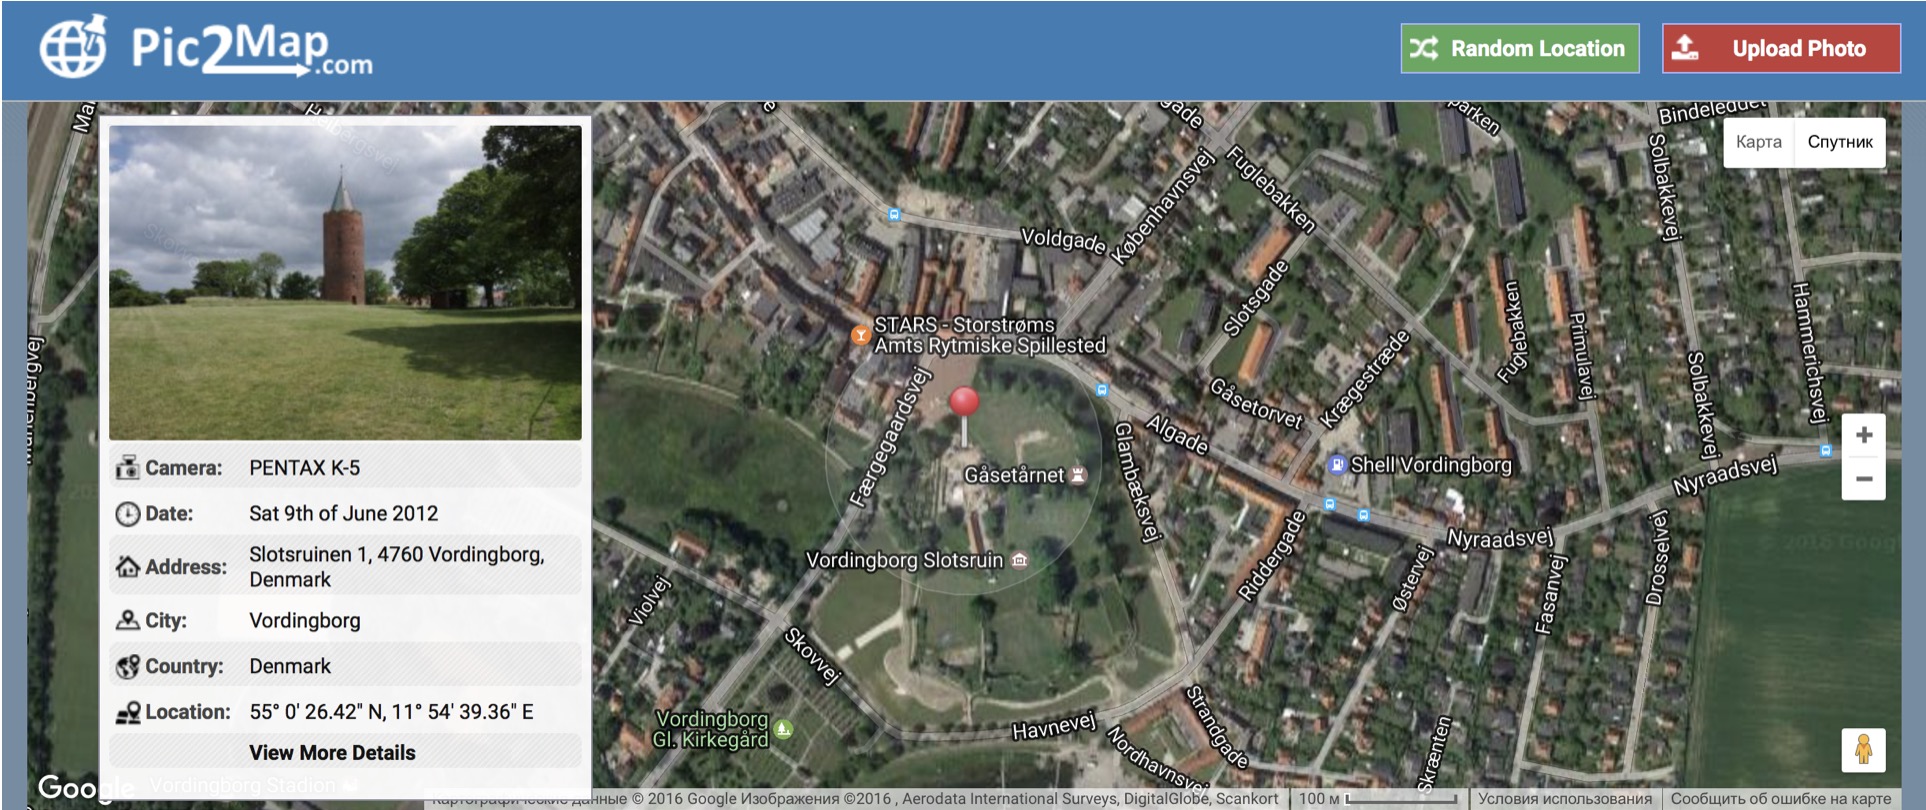1926x810 pixels.
Task: Select the Vordingborg Slotsruin museum icon
Action: 1019,560
